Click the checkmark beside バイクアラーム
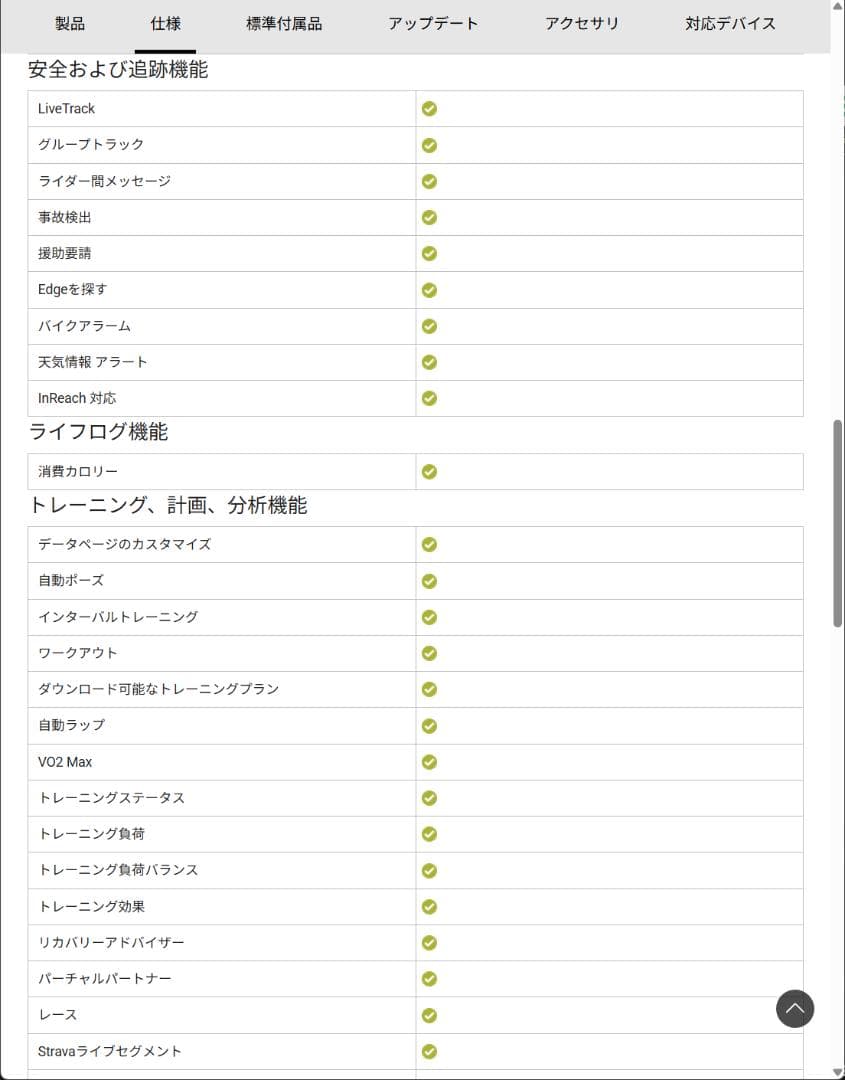This screenshot has width=845, height=1080. 429,325
